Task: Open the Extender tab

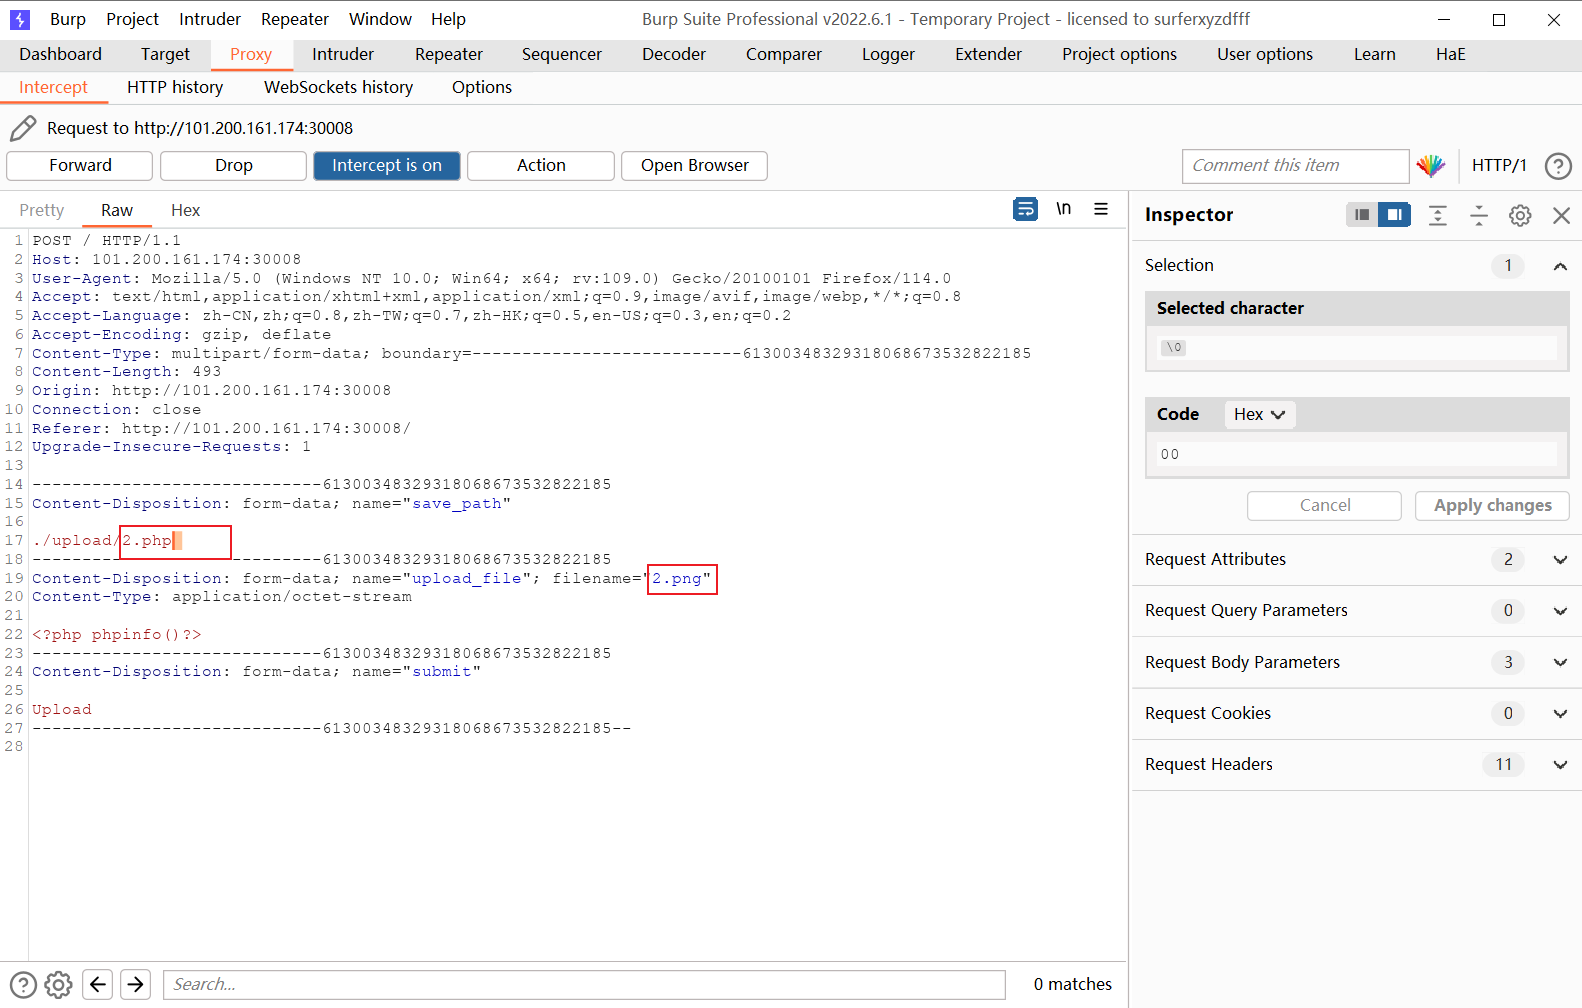Action: [x=989, y=54]
